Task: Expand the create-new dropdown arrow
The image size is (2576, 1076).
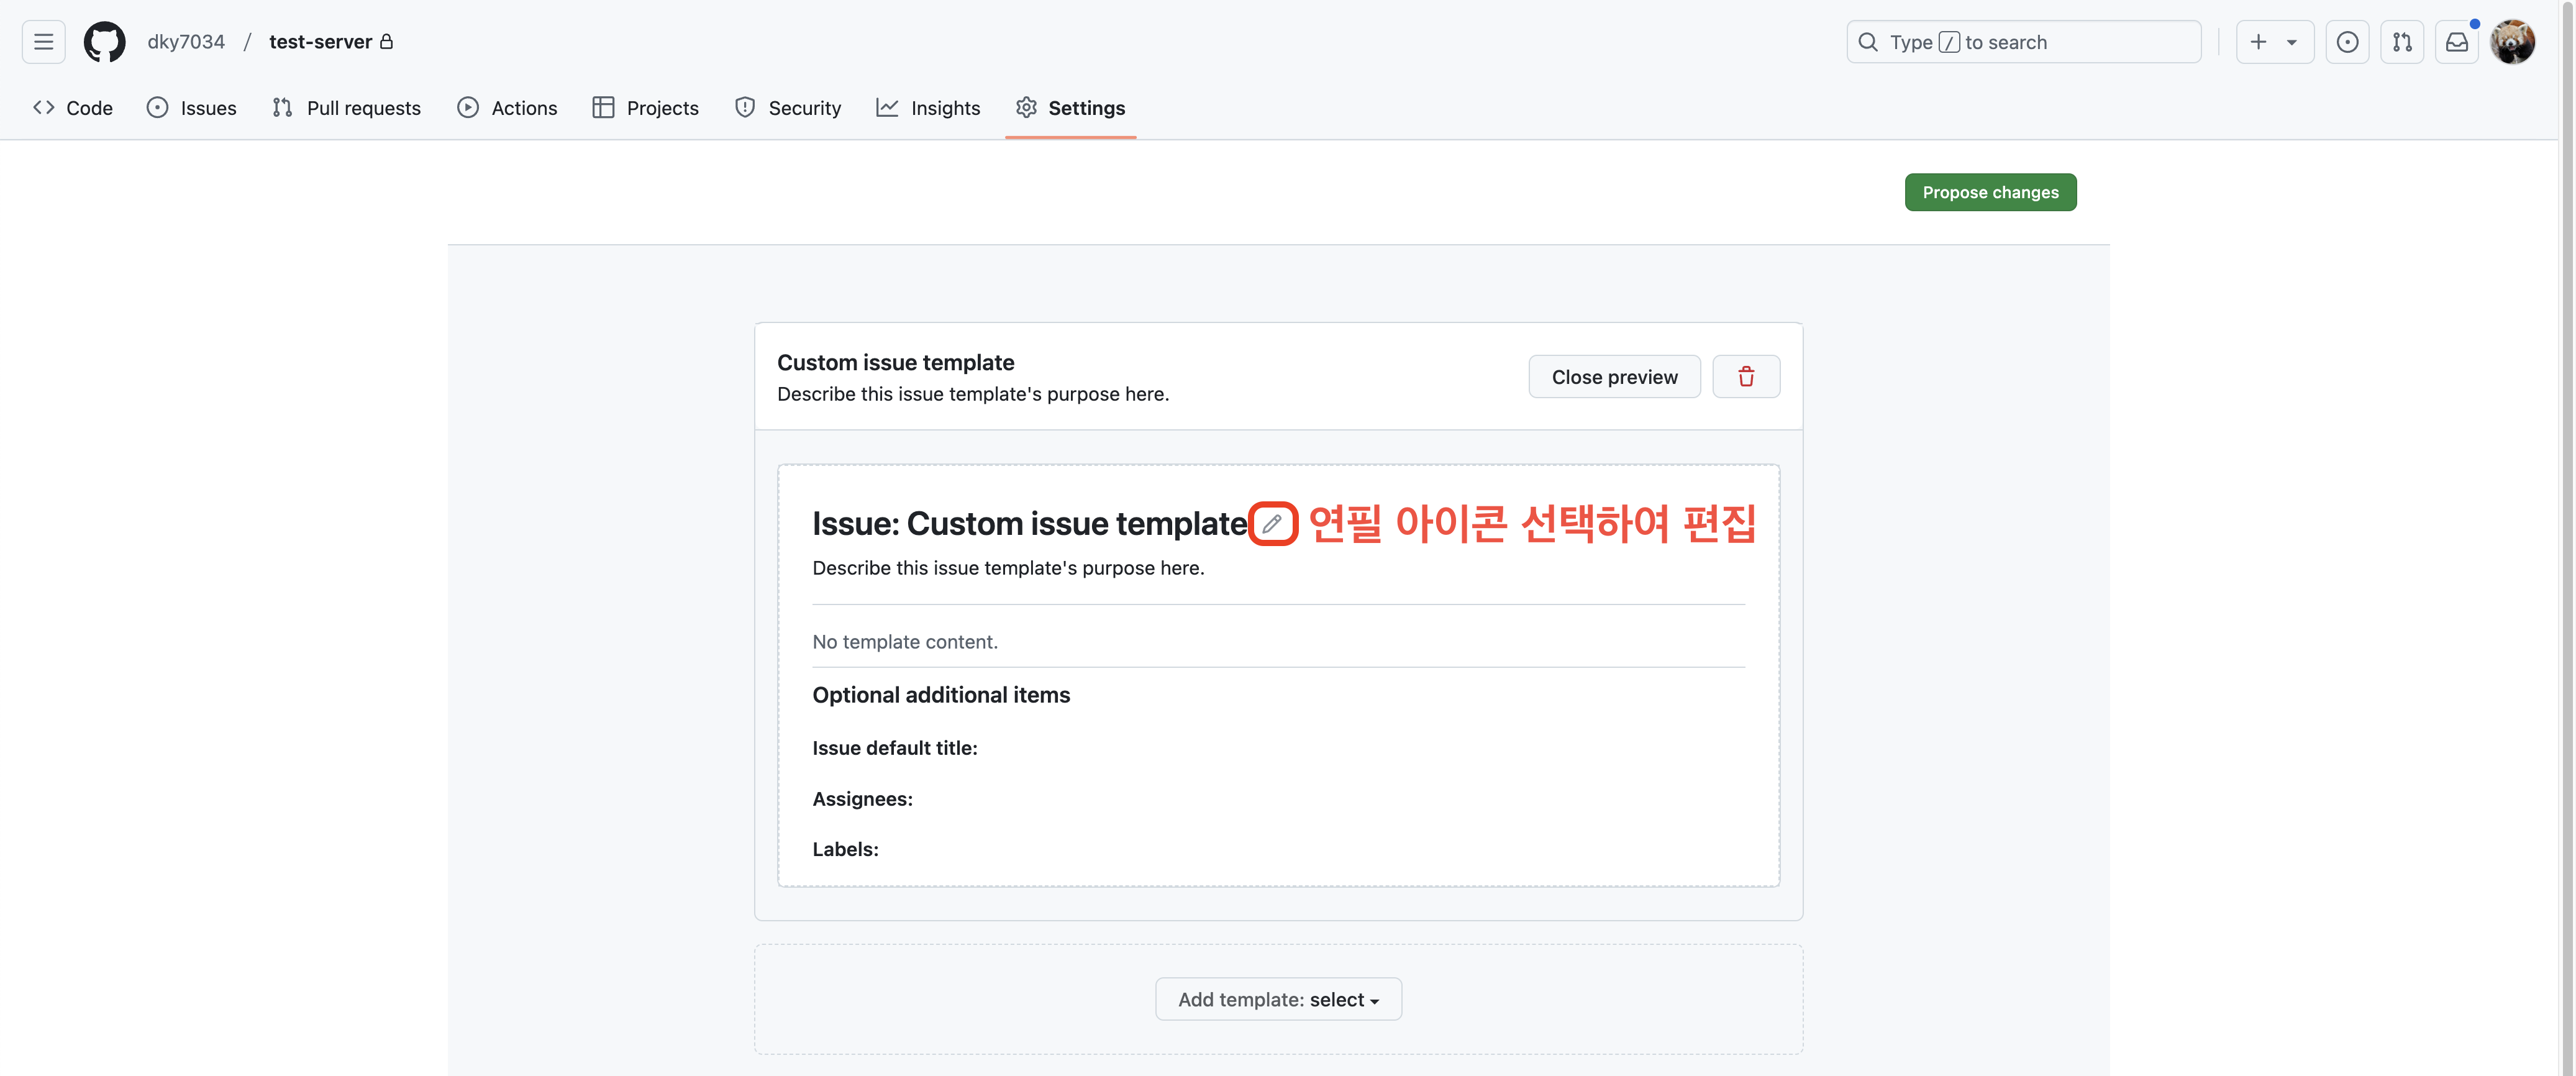Action: pyautogui.click(x=2291, y=42)
